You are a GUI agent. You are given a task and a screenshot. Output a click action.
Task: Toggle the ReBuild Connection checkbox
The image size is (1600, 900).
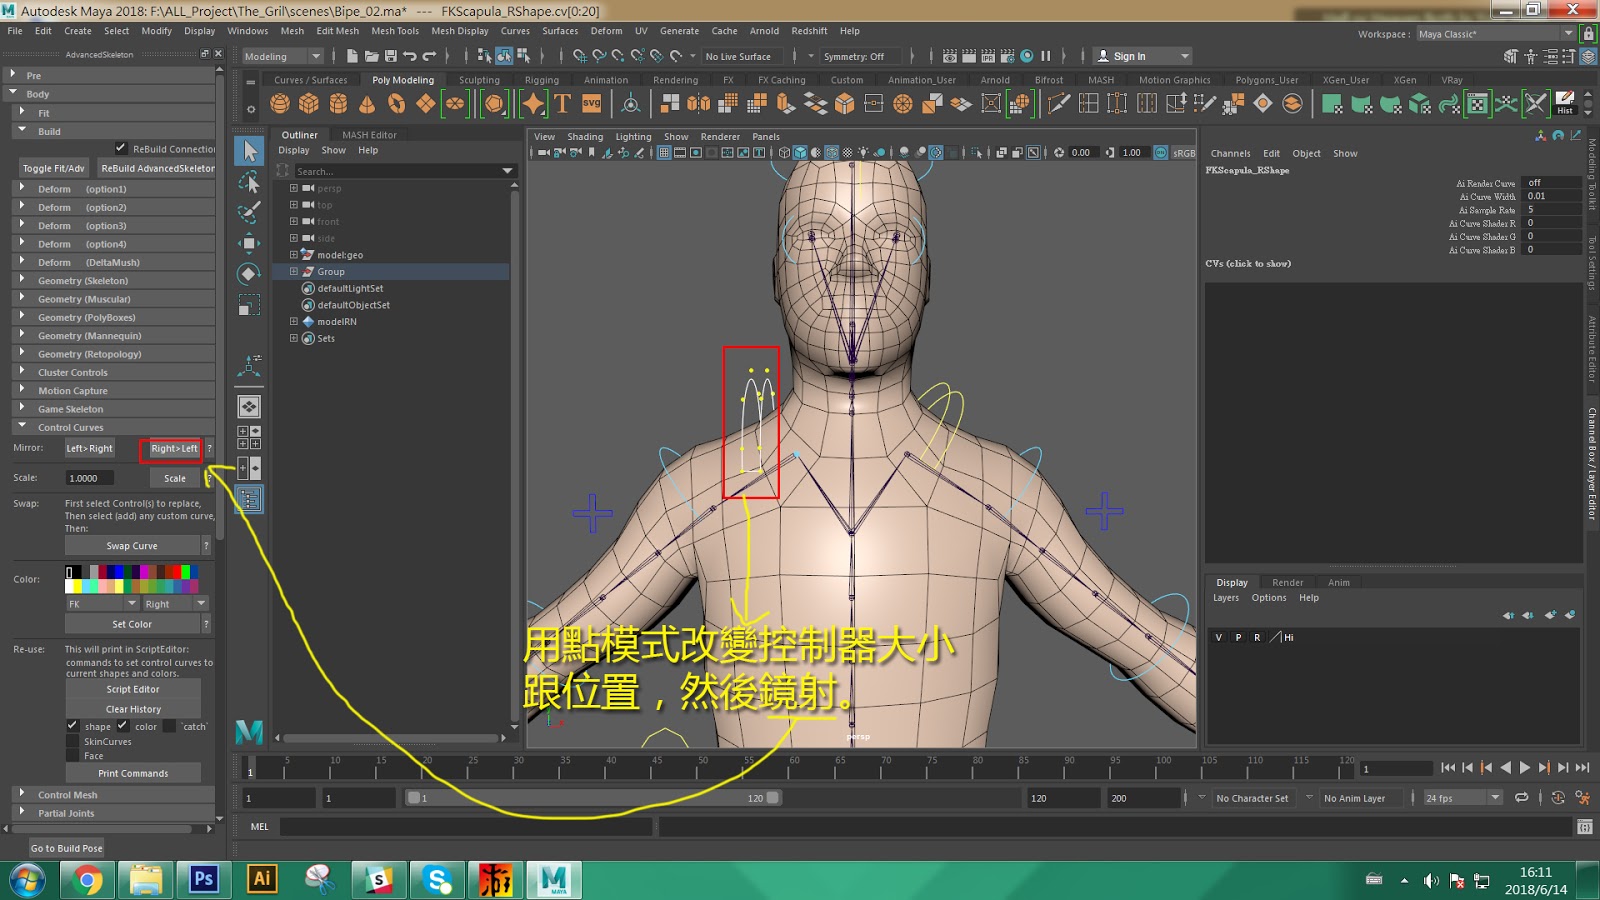121,149
